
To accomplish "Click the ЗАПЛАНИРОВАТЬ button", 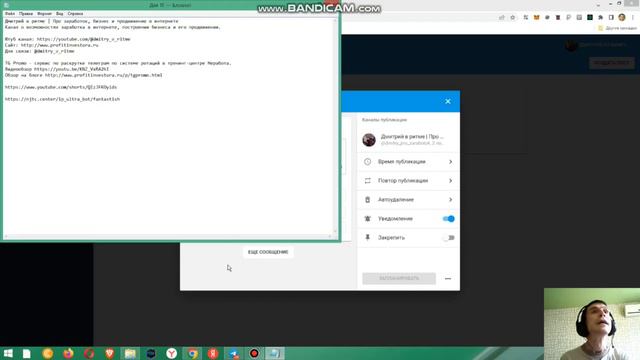I will pyautogui.click(x=399, y=278).
